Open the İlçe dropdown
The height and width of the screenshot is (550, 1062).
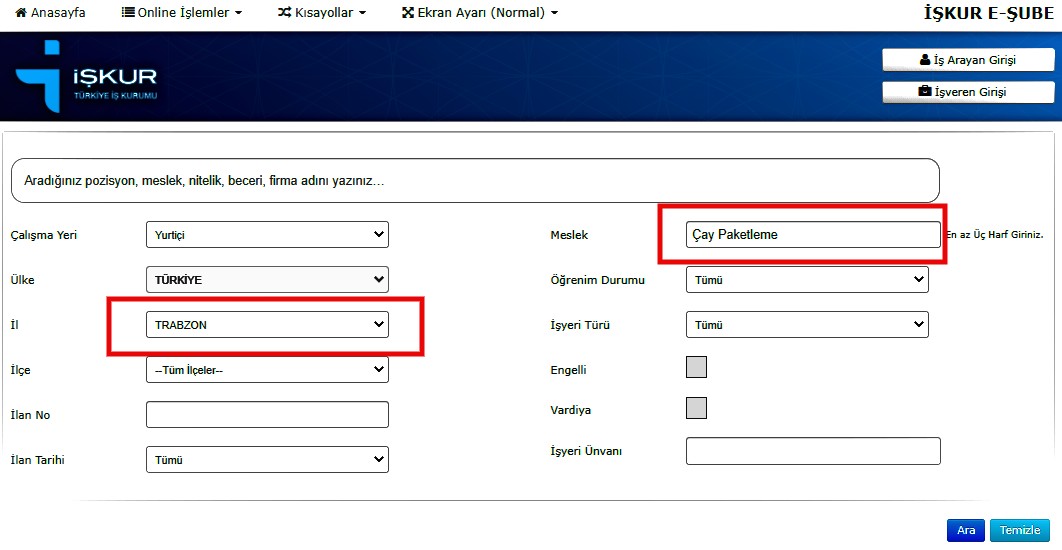[x=268, y=370]
